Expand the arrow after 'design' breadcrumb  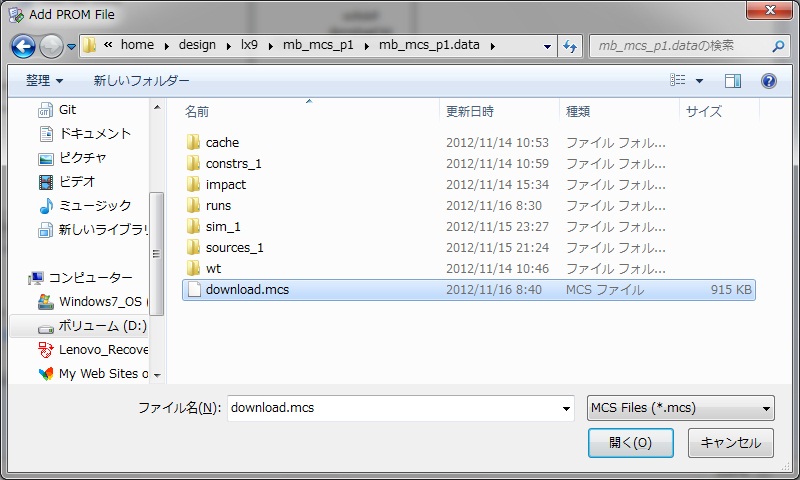coord(229,46)
